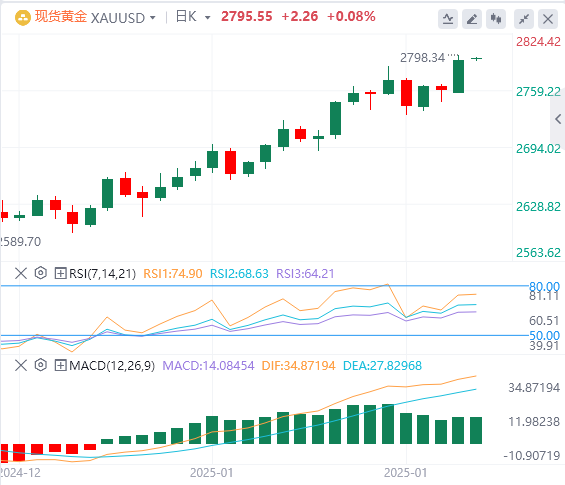Open the 日K period dropdown
The width and height of the screenshot is (565, 485).
tap(208, 18)
